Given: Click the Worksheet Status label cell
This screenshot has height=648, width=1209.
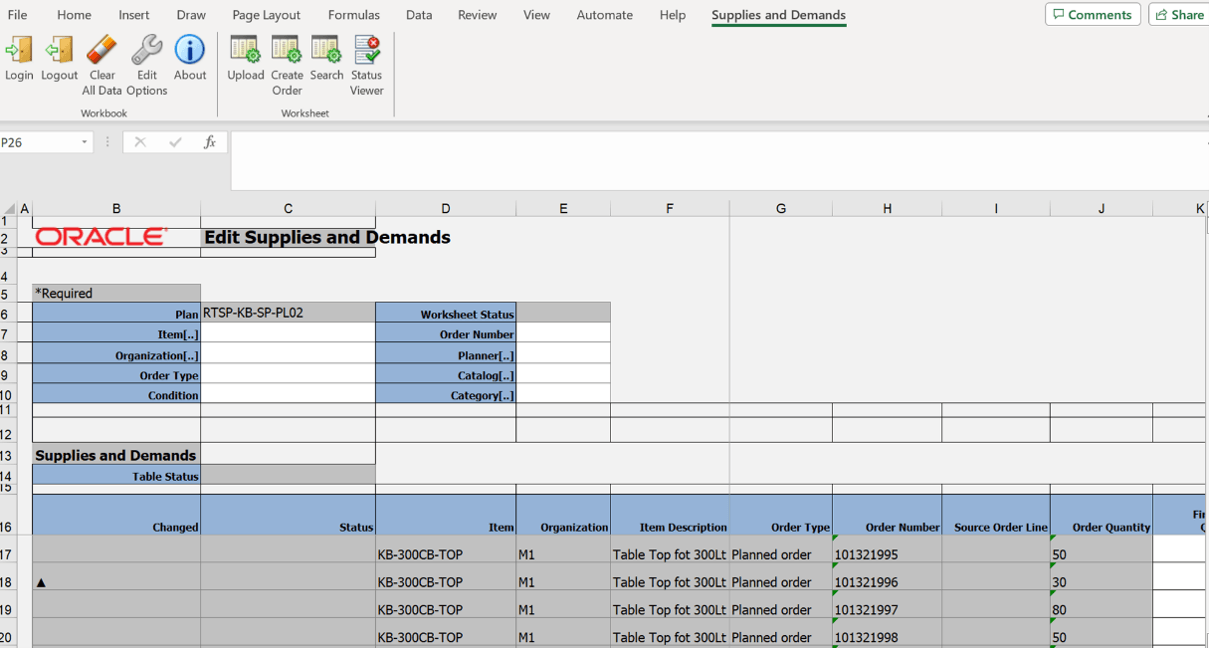Looking at the screenshot, I should point(446,313).
